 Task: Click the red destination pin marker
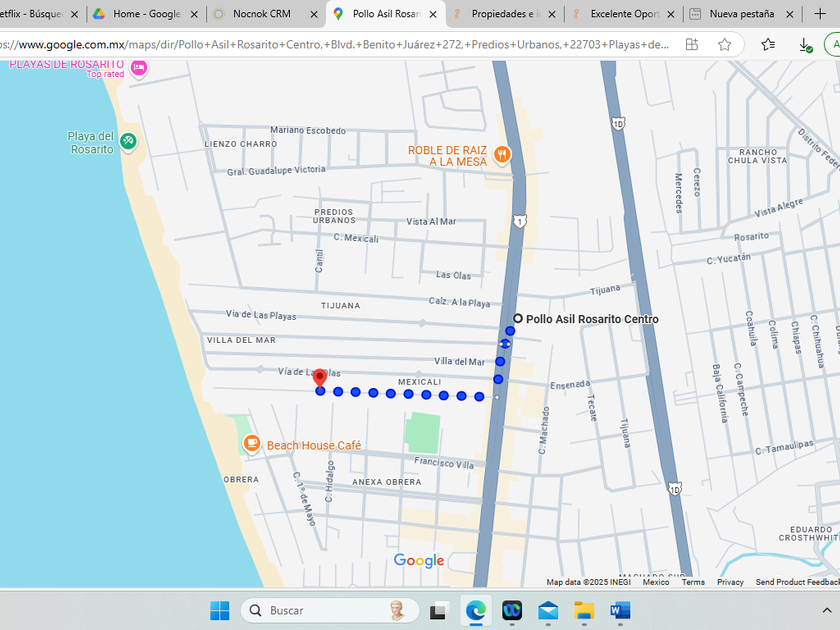click(x=320, y=378)
